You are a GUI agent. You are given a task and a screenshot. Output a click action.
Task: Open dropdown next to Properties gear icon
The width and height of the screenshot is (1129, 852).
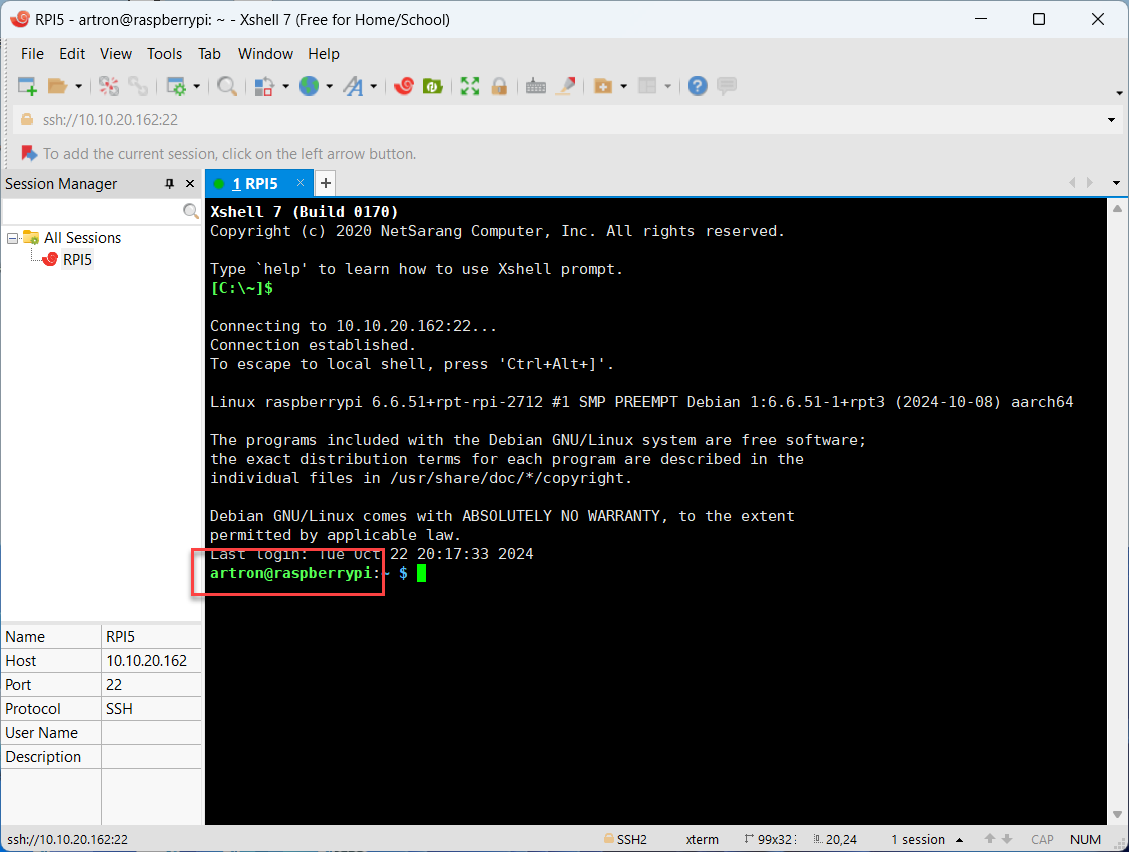click(196, 86)
